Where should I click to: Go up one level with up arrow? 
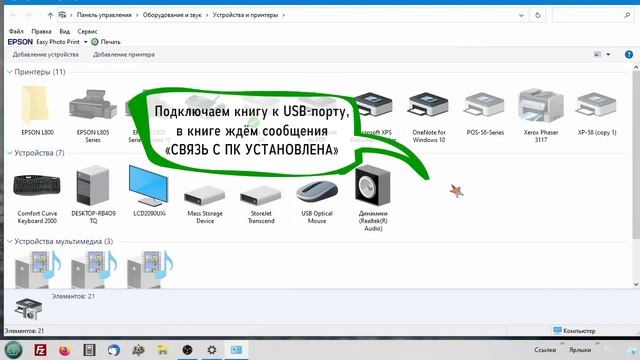point(50,16)
